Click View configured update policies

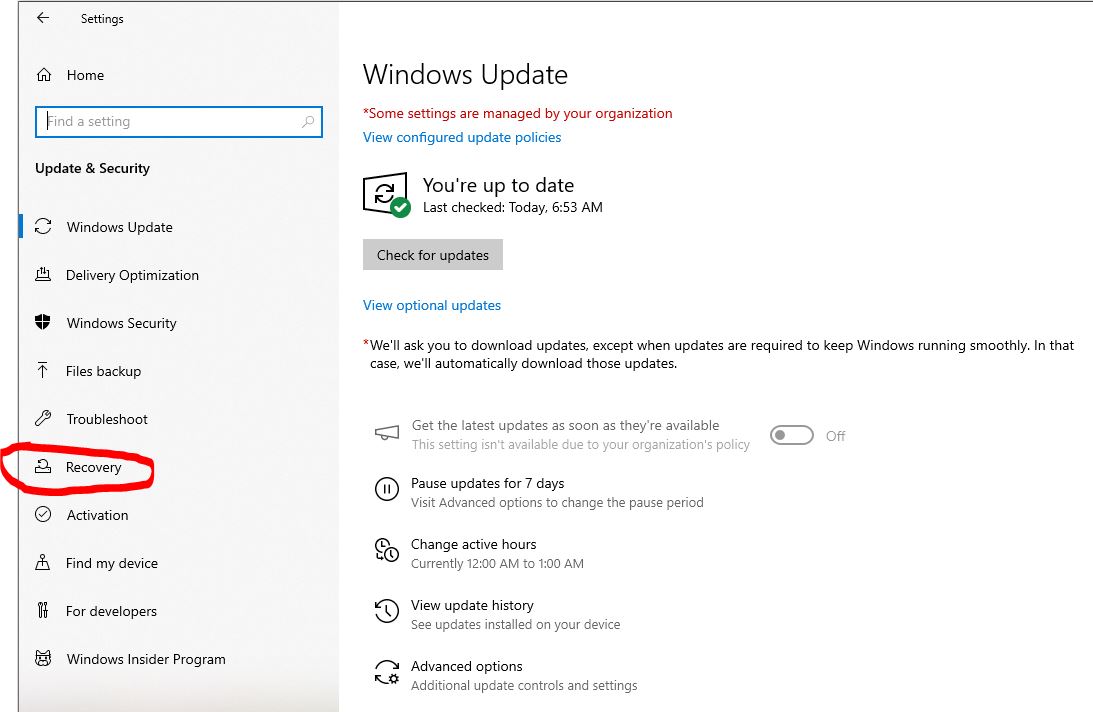[x=462, y=137]
